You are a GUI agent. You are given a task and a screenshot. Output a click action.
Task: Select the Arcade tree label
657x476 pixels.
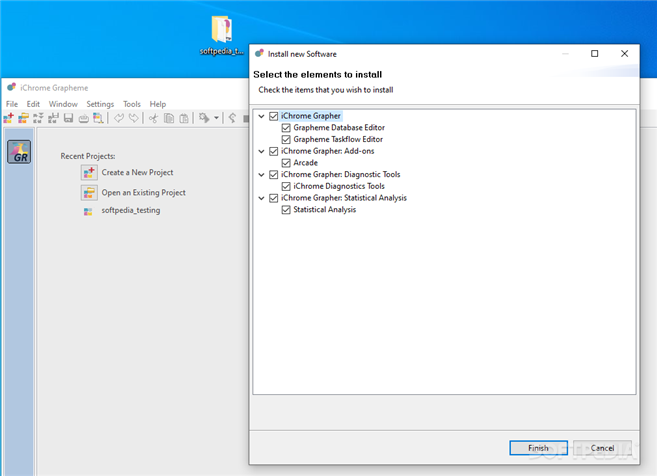[305, 163]
